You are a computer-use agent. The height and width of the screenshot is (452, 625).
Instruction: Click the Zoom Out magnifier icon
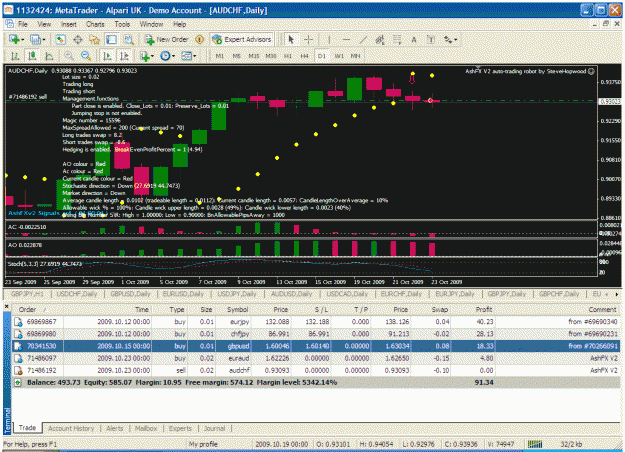click(x=86, y=56)
